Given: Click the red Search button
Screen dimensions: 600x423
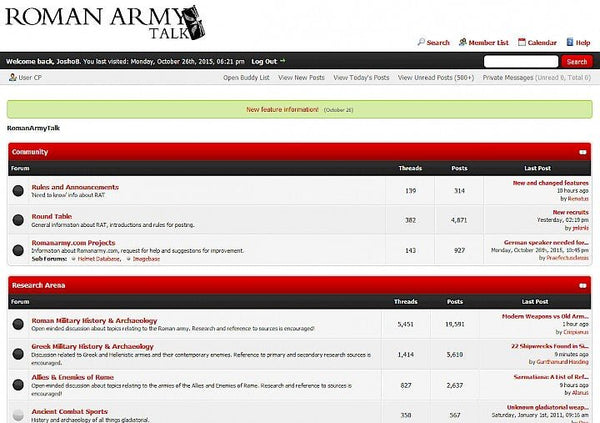Looking at the screenshot, I should (577, 61).
